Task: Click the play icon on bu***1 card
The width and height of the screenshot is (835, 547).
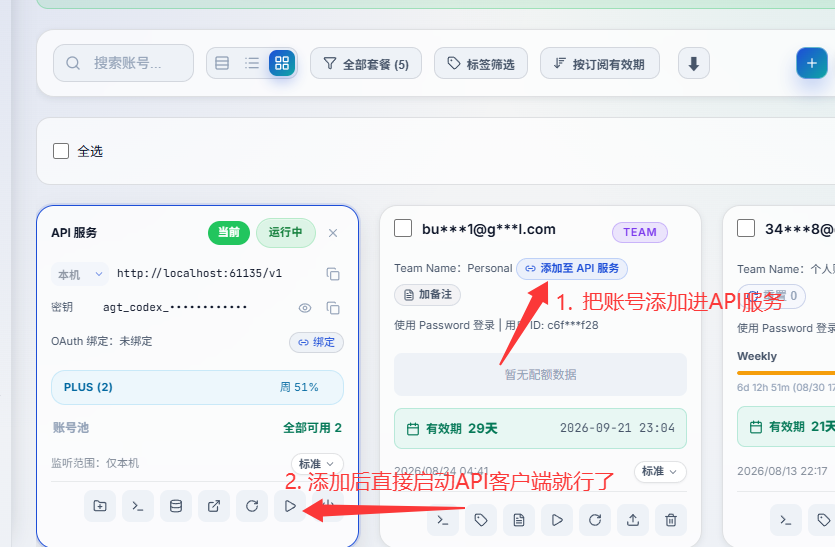Action: tap(557, 520)
